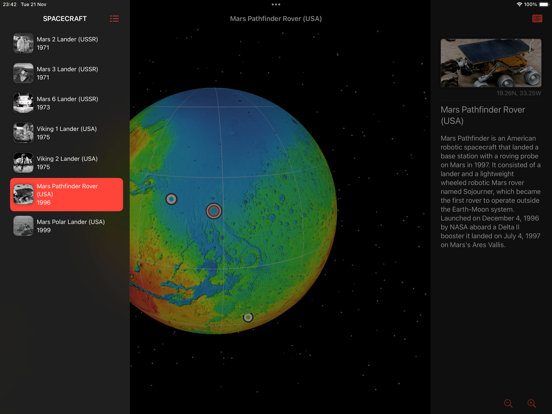
Task: Select Mars 6 Lander (USSR) row
Action: (67, 103)
